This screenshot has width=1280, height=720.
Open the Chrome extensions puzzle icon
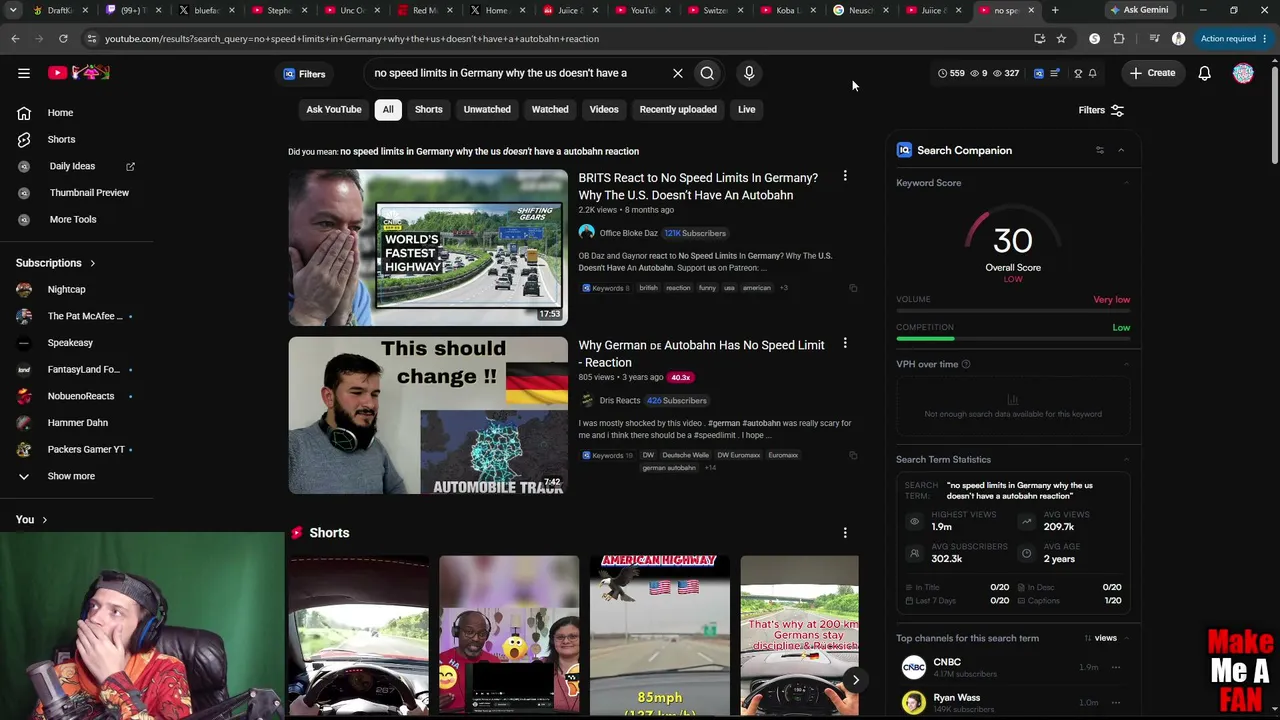(1119, 38)
